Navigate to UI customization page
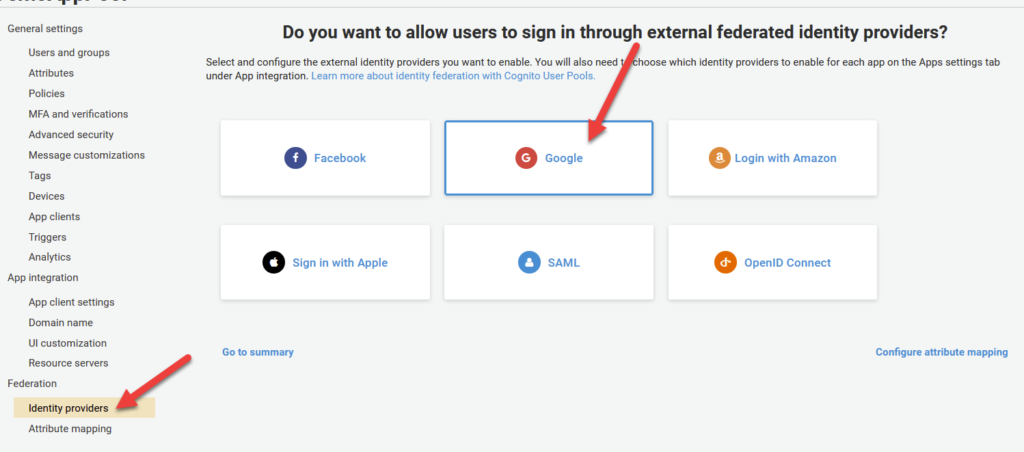 point(67,343)
